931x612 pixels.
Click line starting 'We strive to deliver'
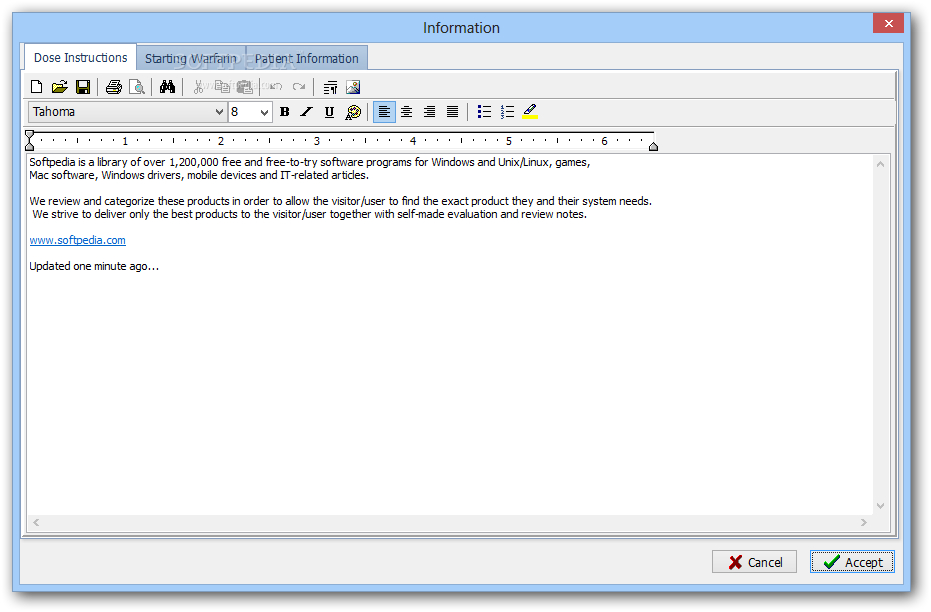click(x=309, y=214)
